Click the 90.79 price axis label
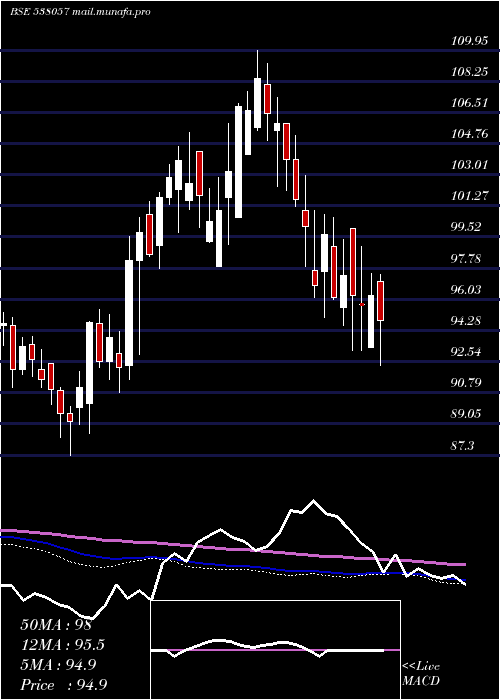This screenshot has width=500, height=700. click(467, 383)
